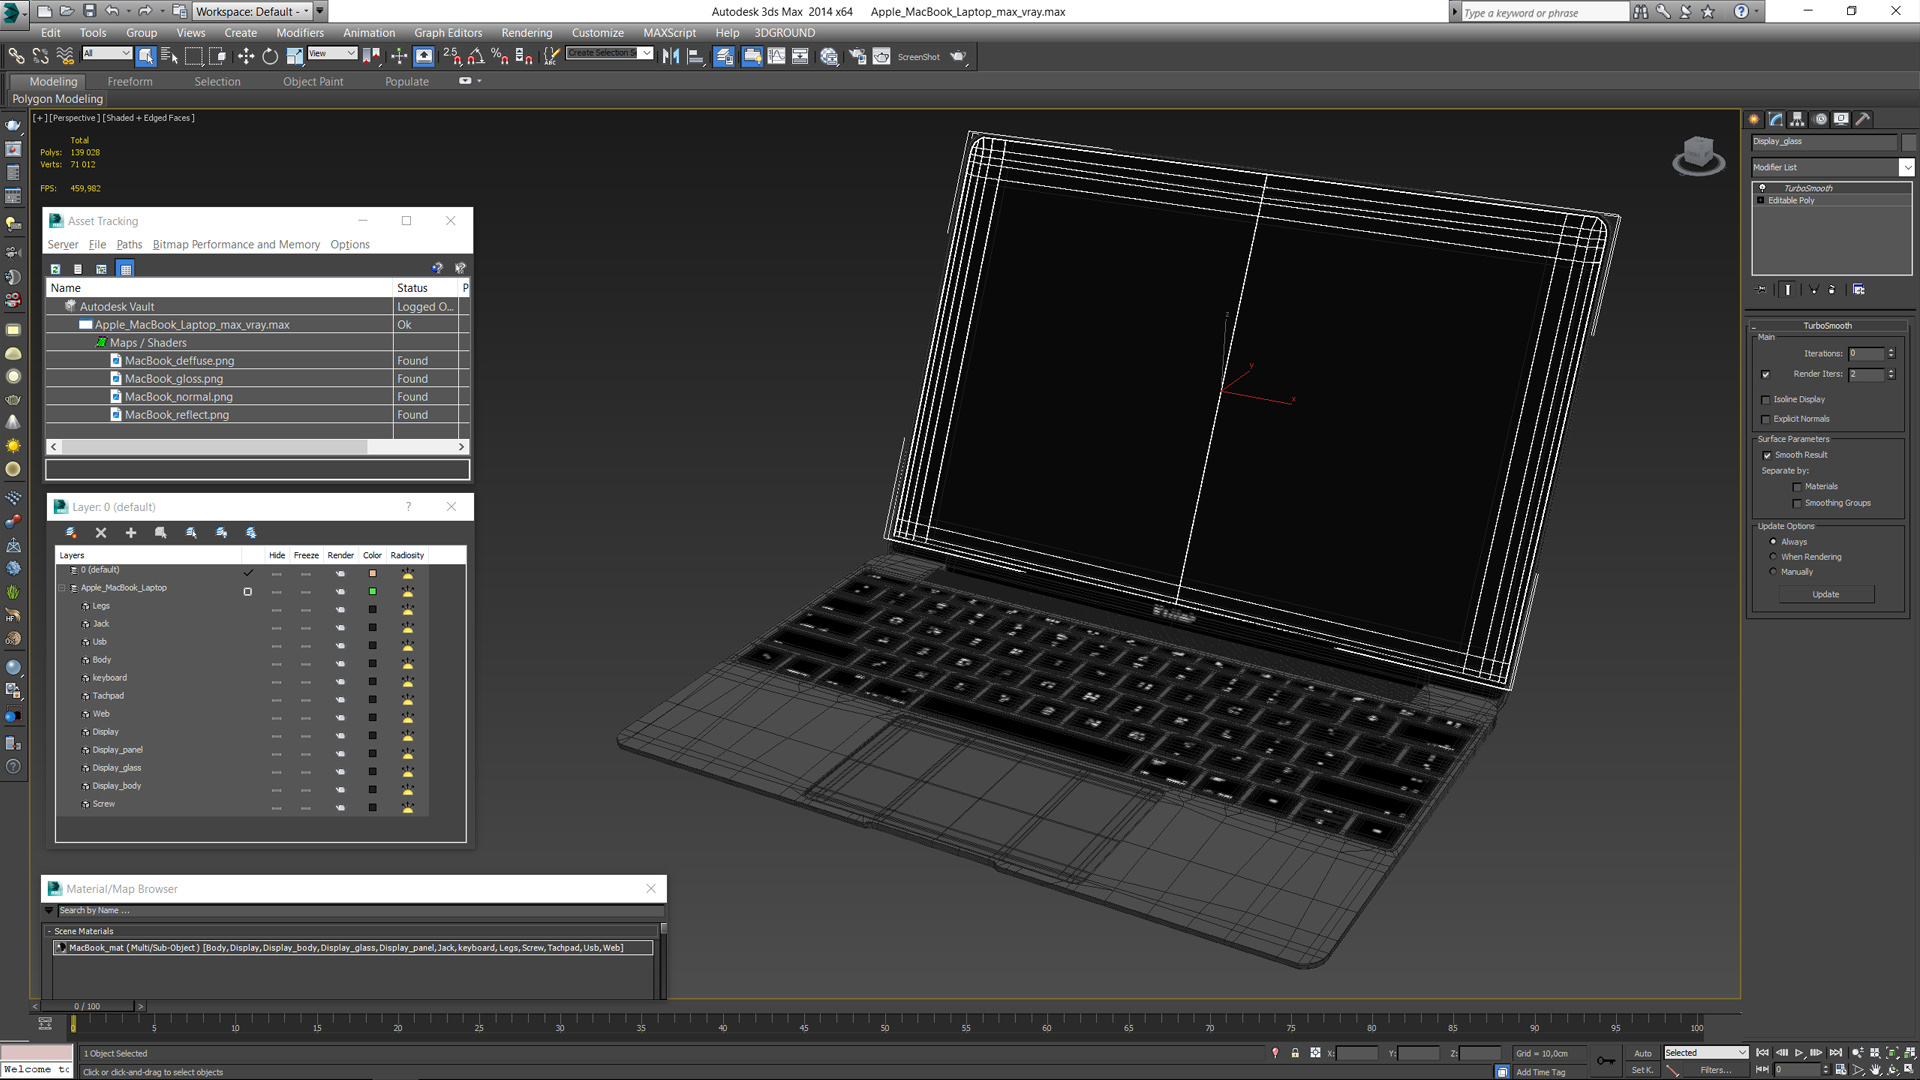1920x1080 pixels.
Task: Click the Update button in TurboSmooth
Action: tap(1826, 593)
